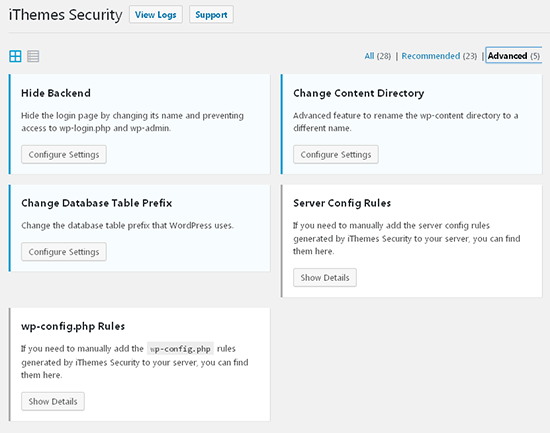Click the Change Content Directory heading
Image resolution: width=550 pixels, height=433 pixels.
358,93
